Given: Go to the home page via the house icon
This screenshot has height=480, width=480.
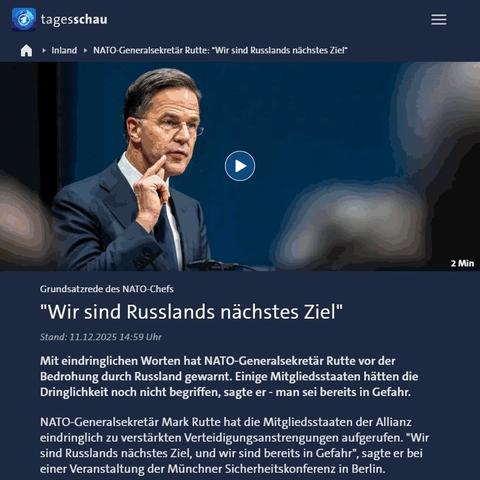Looking at the screenshot, I should pos(26,50).
